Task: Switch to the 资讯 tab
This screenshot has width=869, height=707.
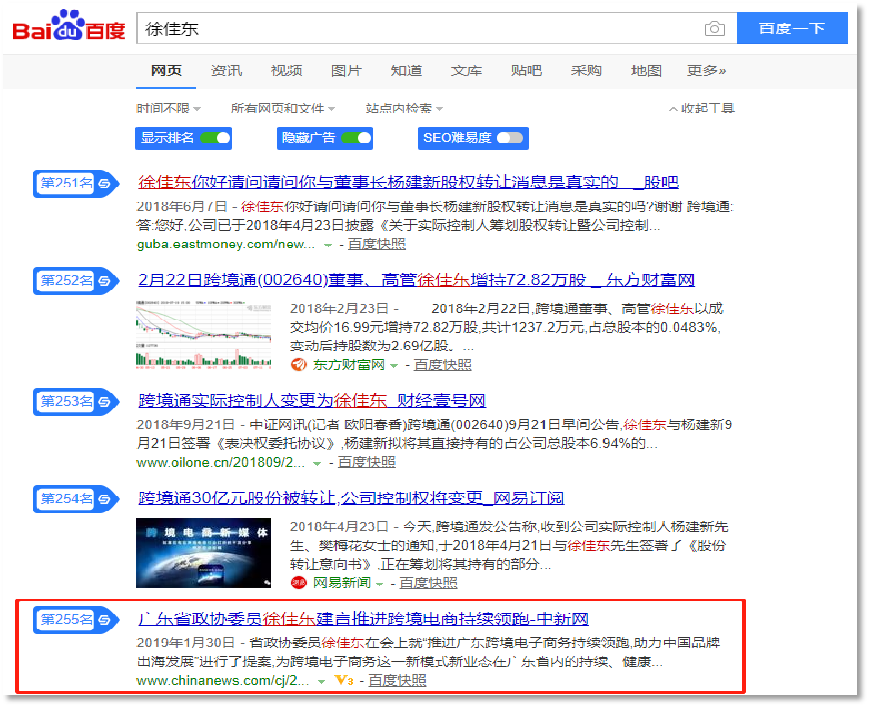Action: pos(226,70)
